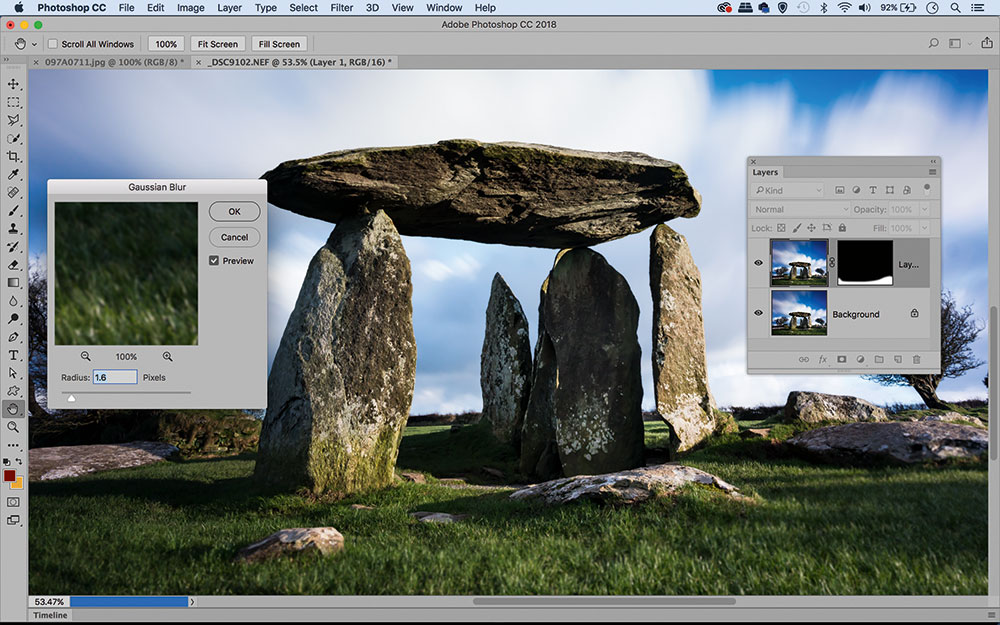Delete layer using the trash icon
Screen dimensions: 1000x625
pyautogui.click(x=916, y=360)
